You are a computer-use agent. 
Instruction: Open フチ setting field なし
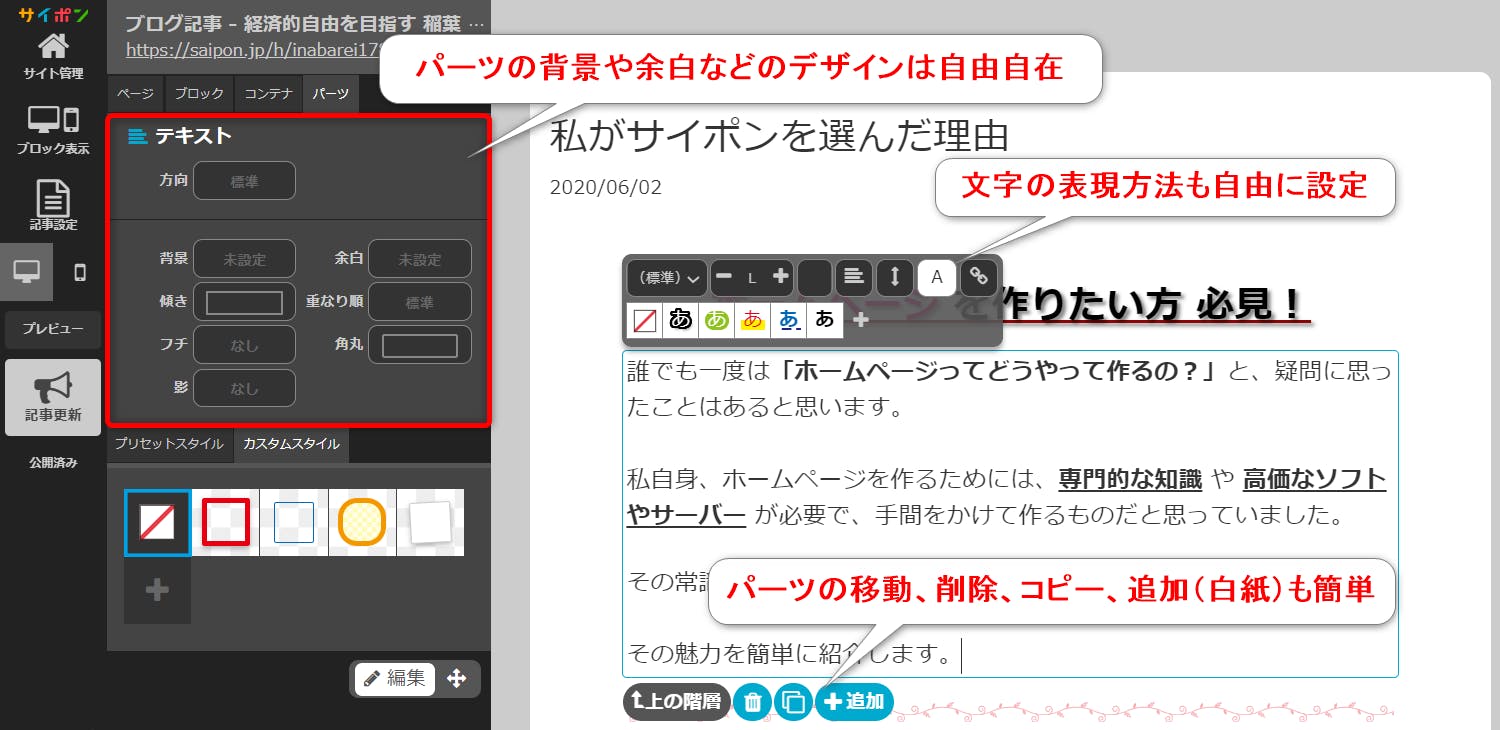(244, 345)
